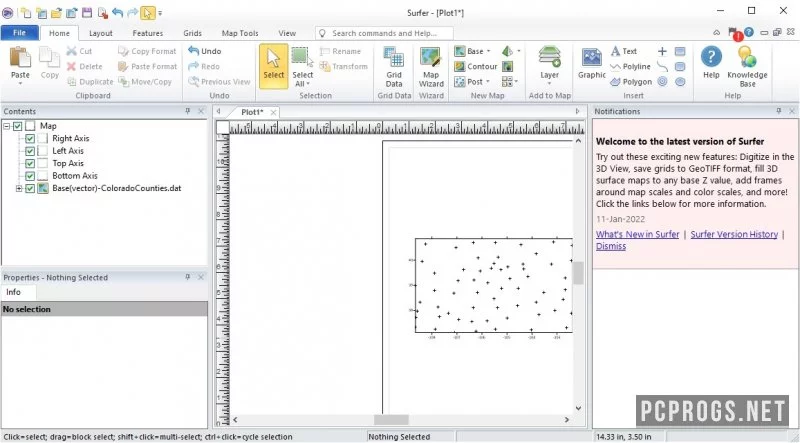Select the plus-shaped Symbol insert tool
The image size is (800, 443).
coord(662,51)
